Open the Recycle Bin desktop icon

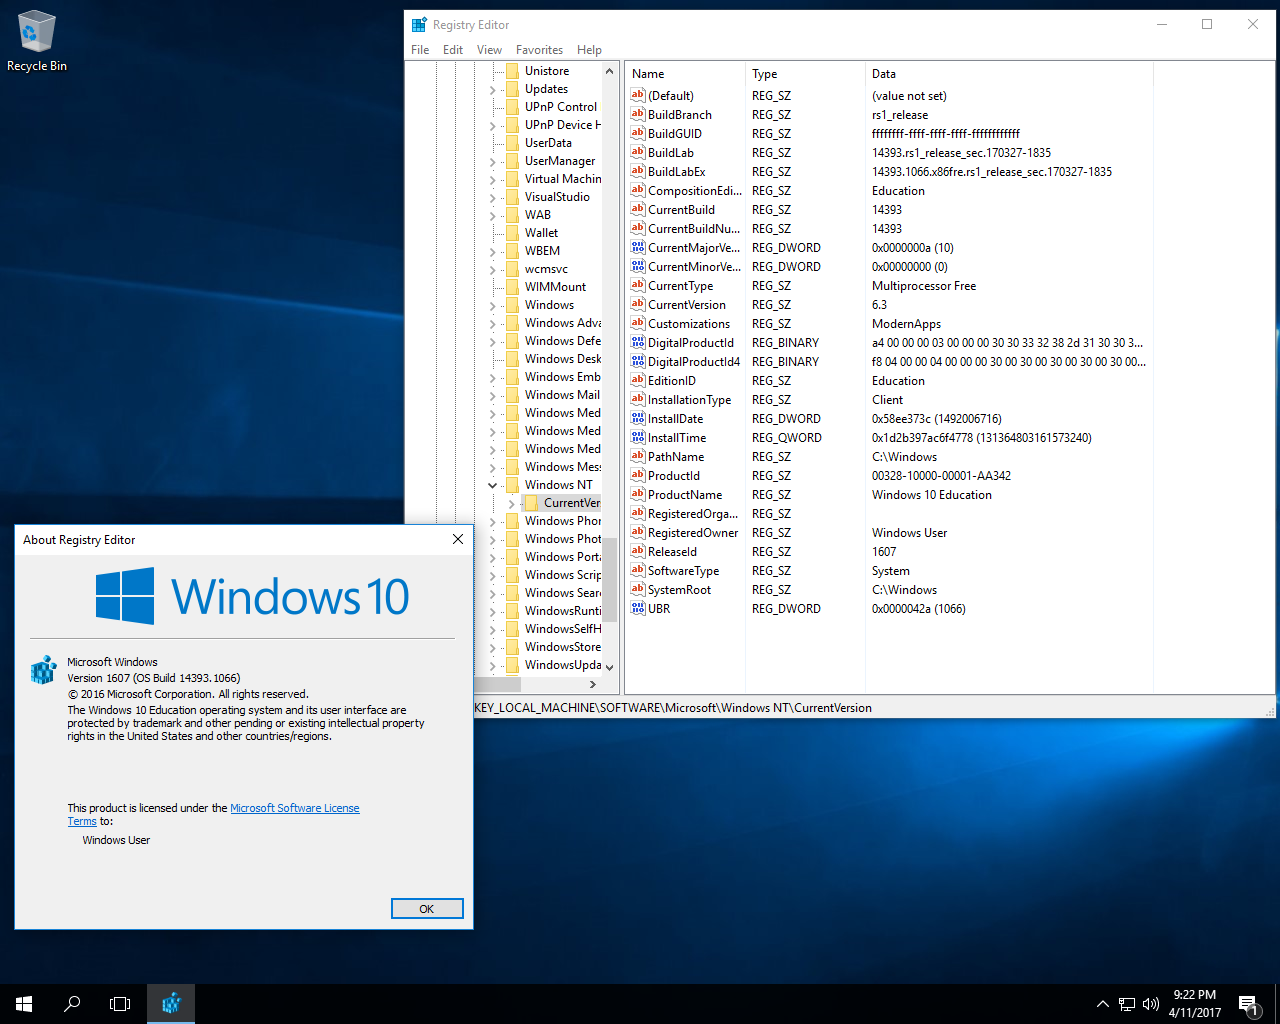pos(37,42)
